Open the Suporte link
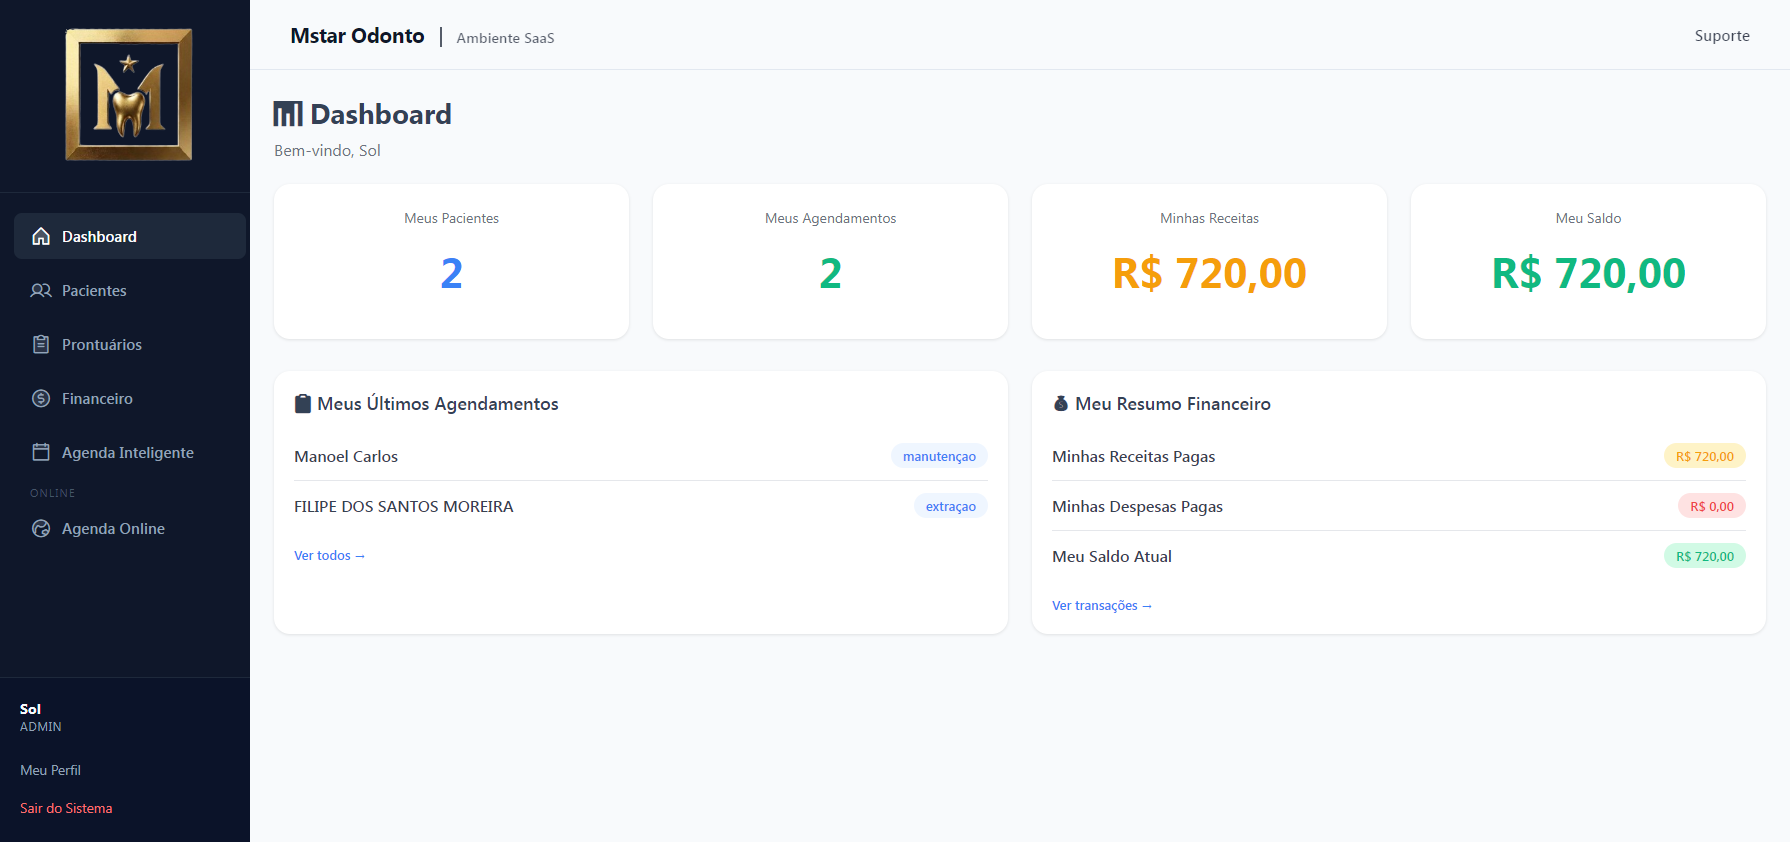 click(1722, 35)
